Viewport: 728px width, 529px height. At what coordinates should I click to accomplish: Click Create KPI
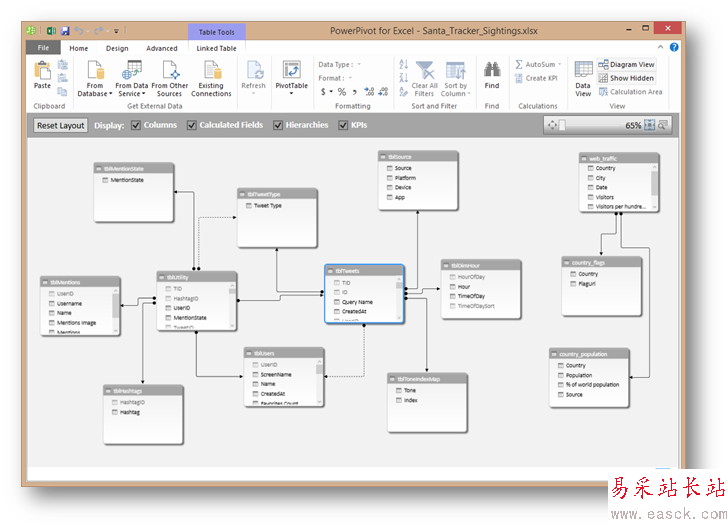click(x=536, y=78)
